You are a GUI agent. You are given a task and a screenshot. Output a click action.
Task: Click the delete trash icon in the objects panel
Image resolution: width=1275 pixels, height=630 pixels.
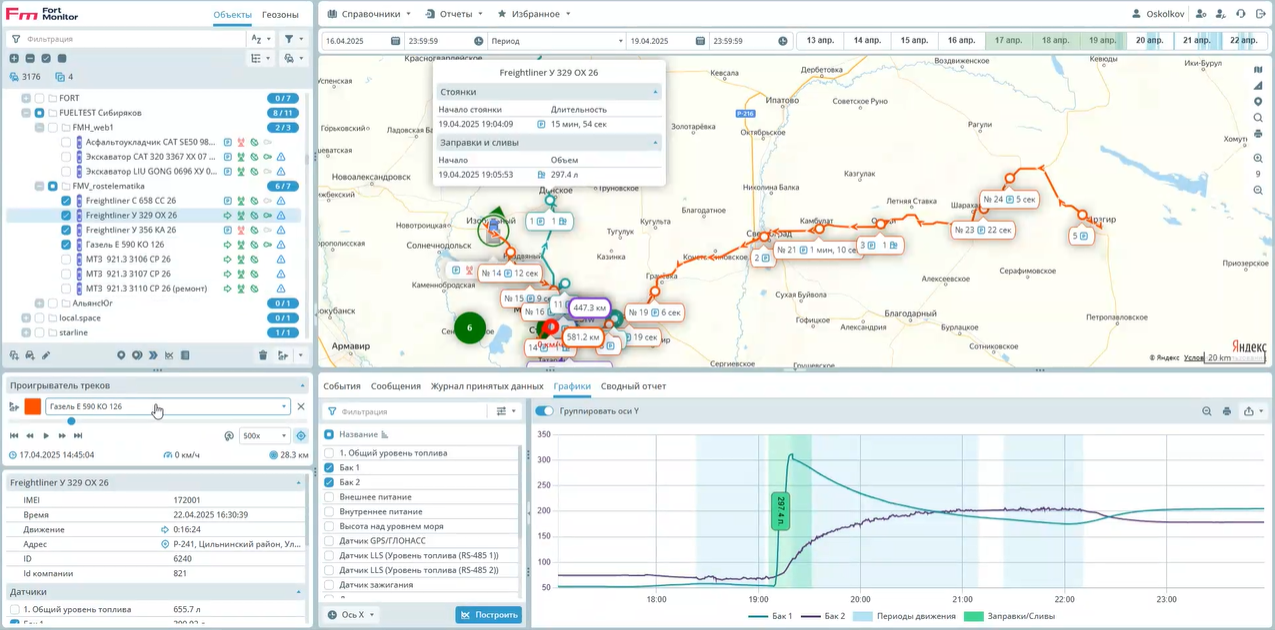pyautogui.click(x=263, y=355)
